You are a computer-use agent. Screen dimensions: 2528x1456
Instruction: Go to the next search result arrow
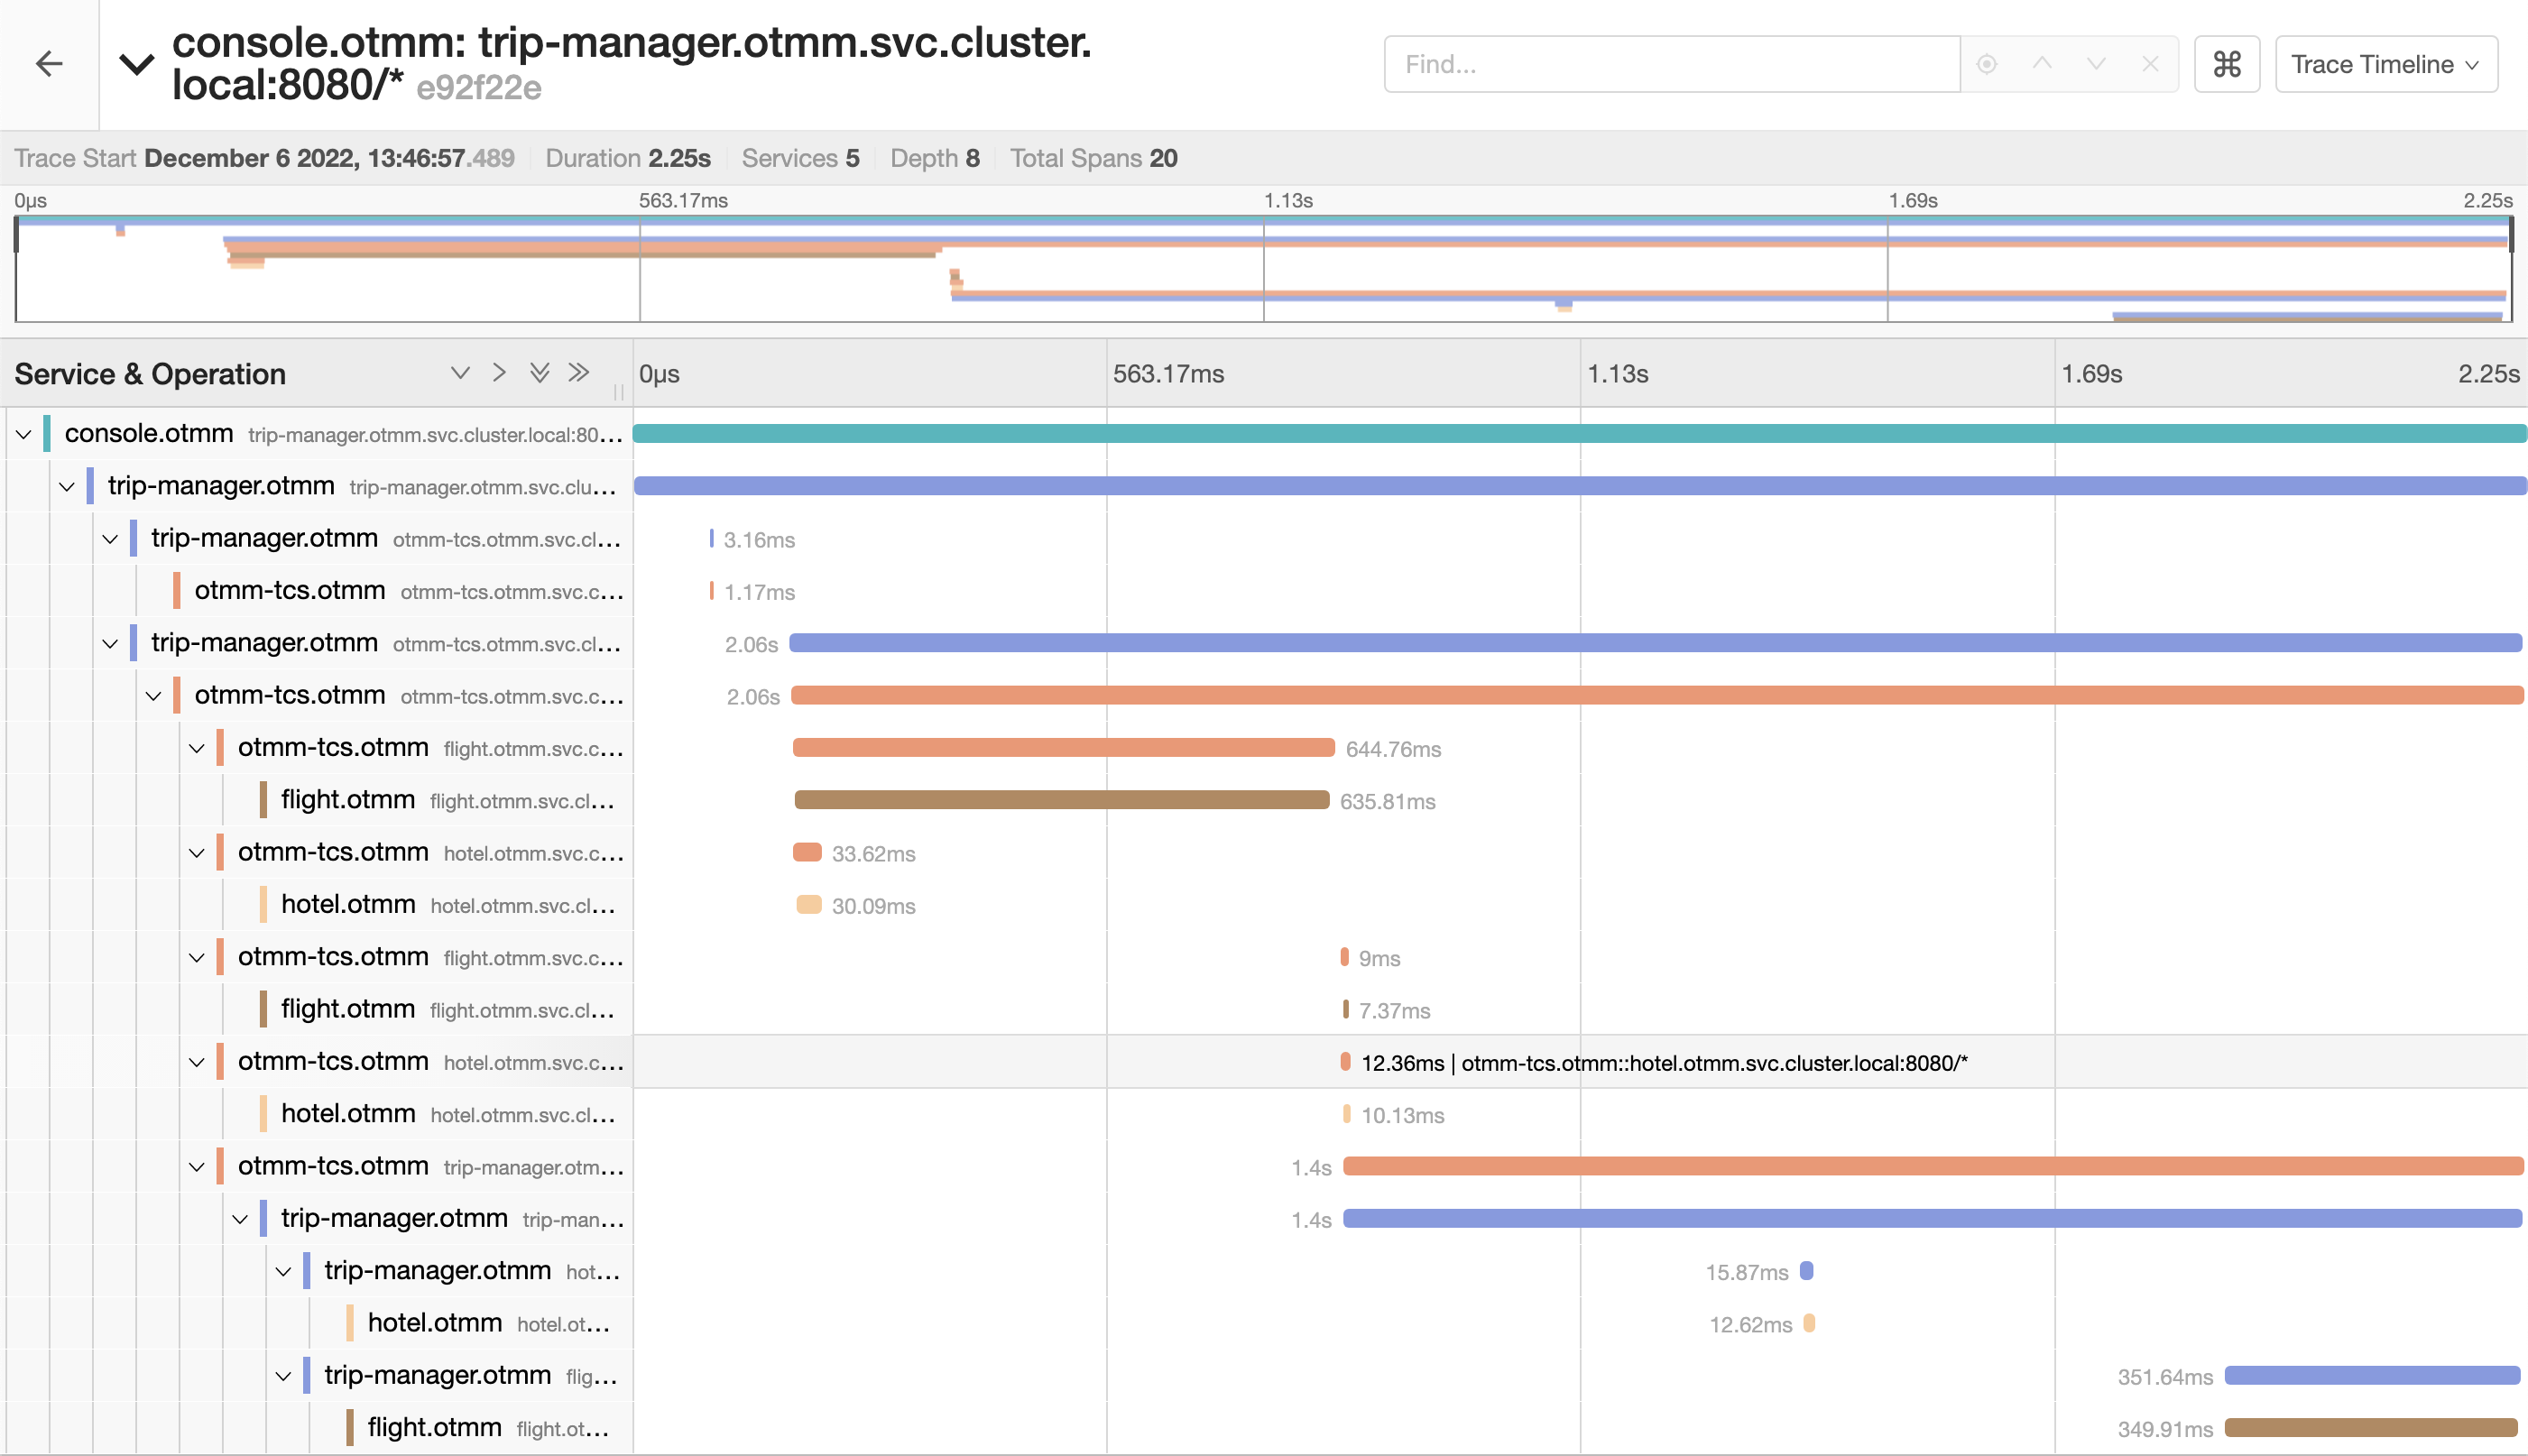2096,64
